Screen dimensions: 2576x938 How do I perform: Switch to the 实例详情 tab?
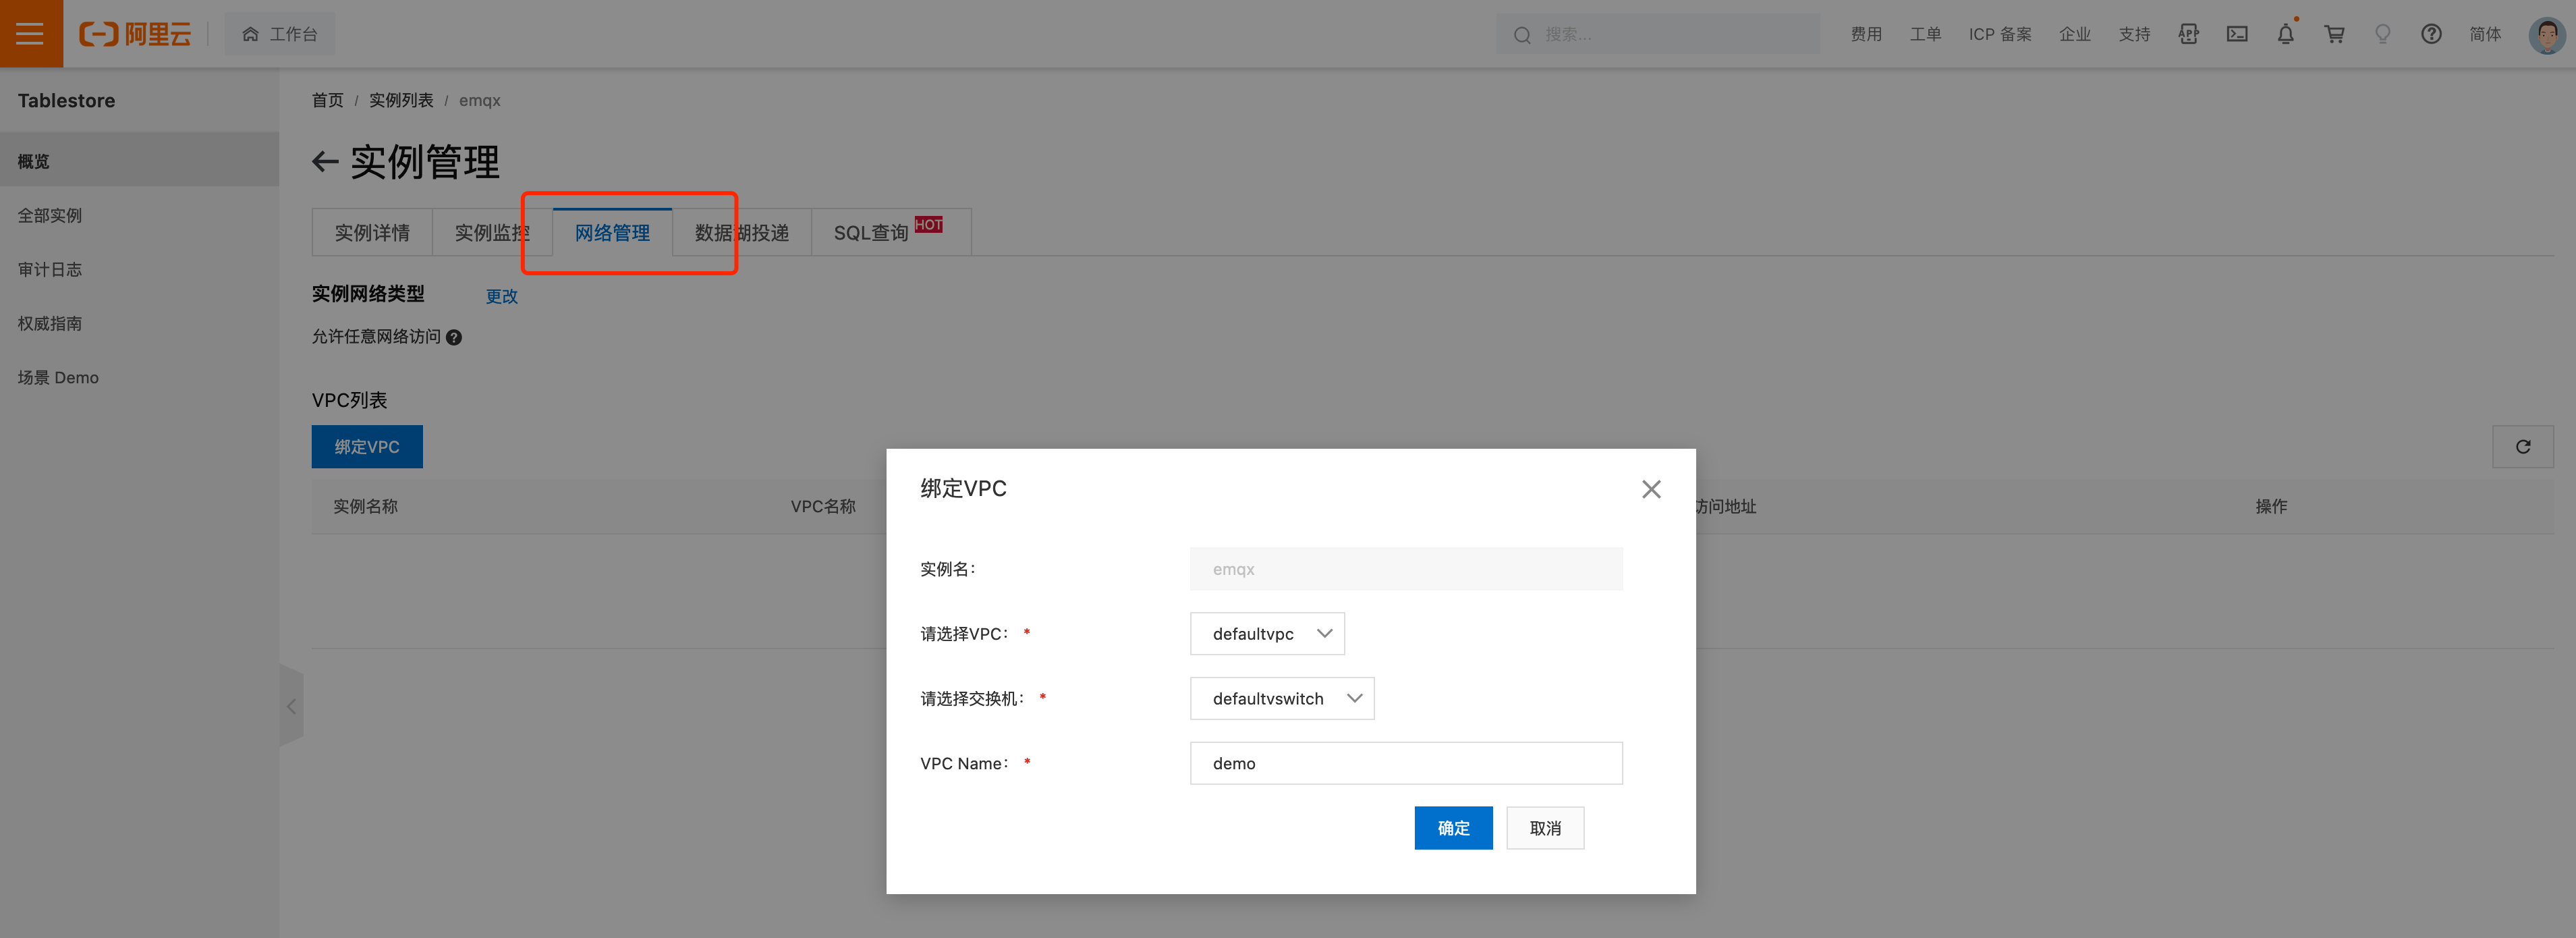372,233
